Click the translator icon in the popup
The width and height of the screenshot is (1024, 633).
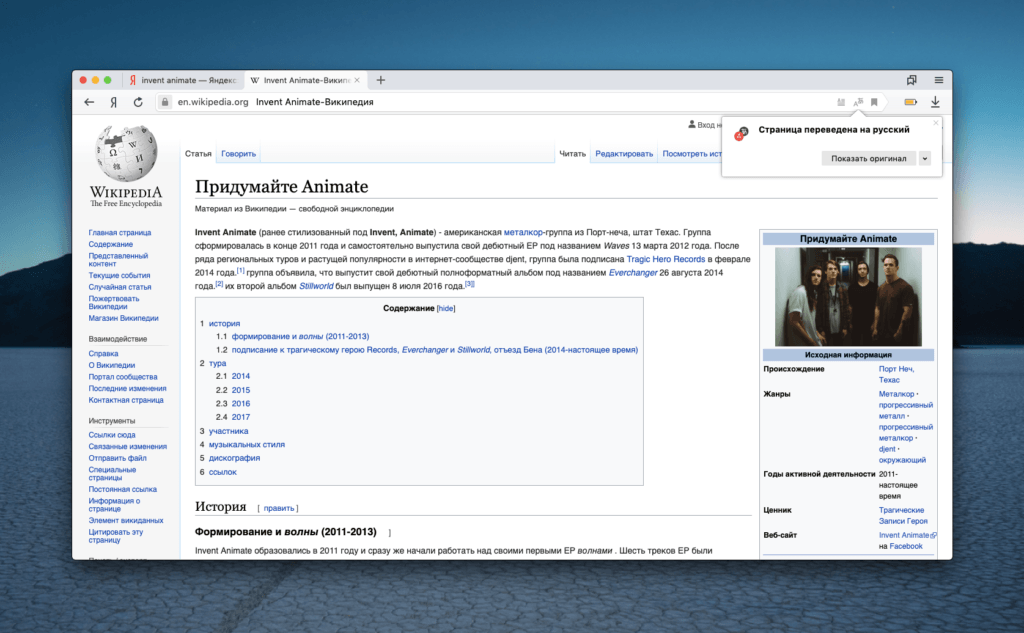741,133
